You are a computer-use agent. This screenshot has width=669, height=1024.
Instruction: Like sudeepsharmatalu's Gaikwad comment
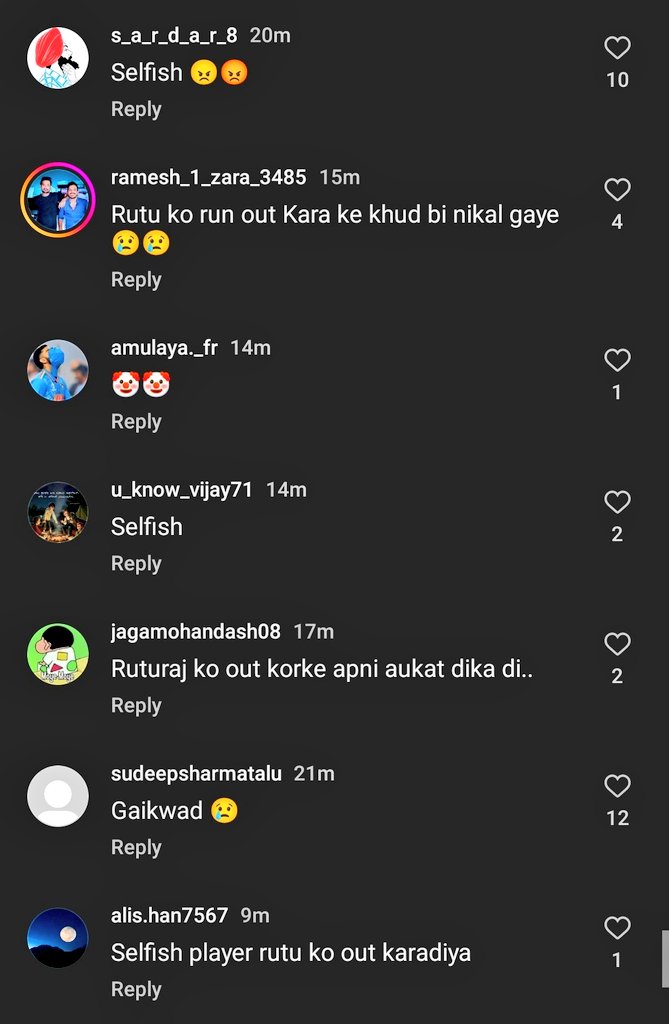tap(617, 786)
